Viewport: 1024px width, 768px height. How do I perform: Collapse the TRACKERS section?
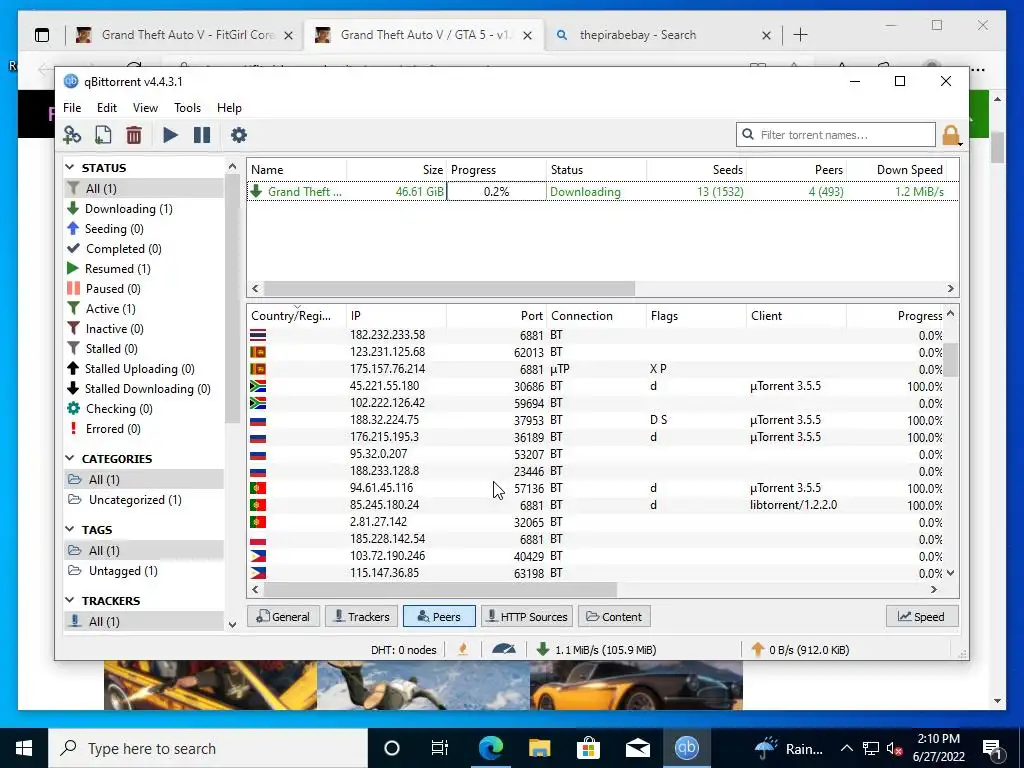[70, 600]
